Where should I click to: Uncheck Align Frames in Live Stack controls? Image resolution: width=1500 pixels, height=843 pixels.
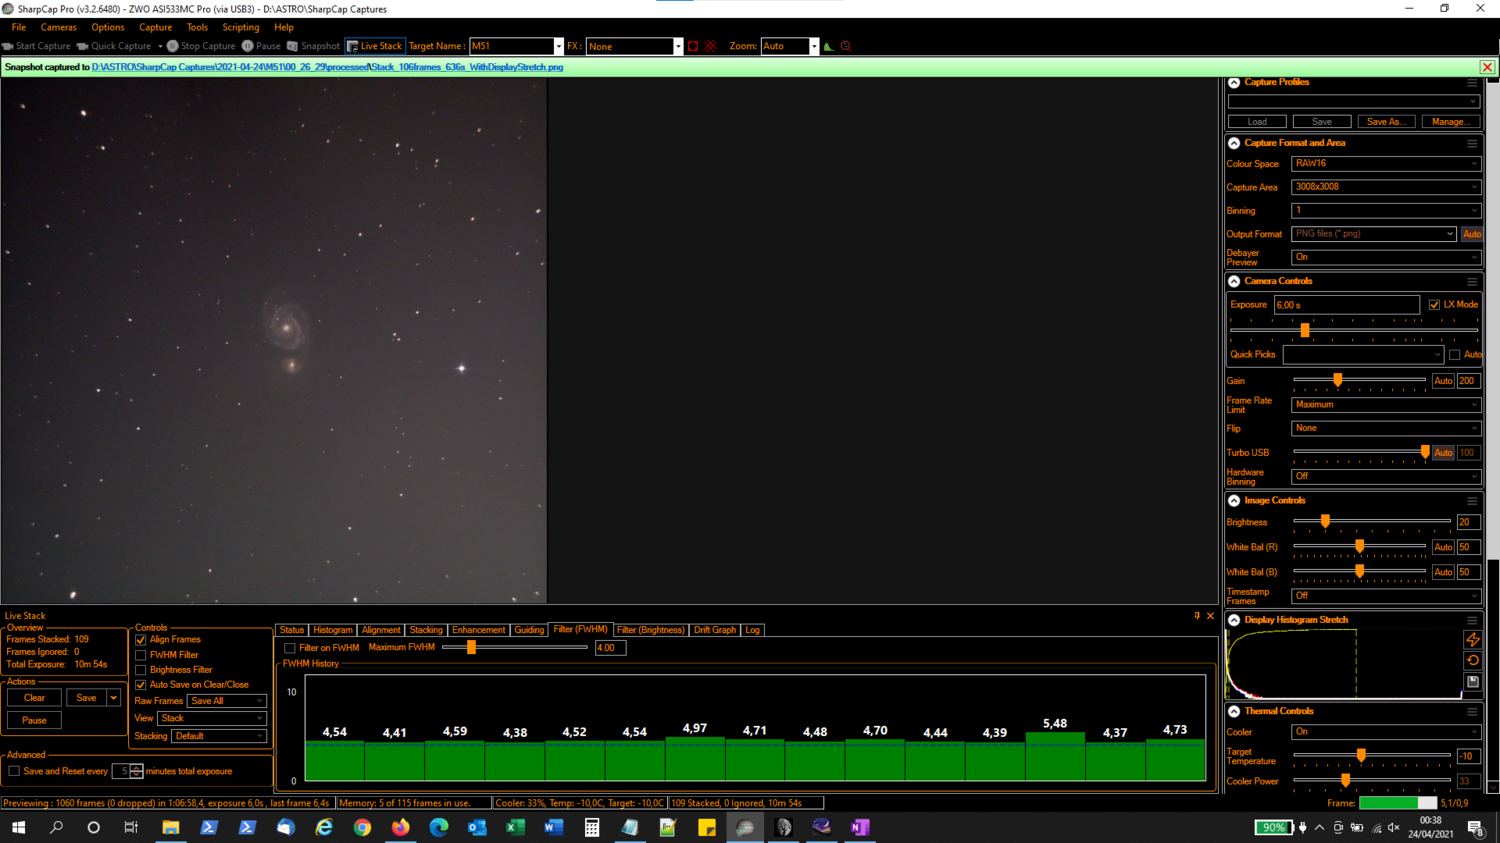coord(141,639)
